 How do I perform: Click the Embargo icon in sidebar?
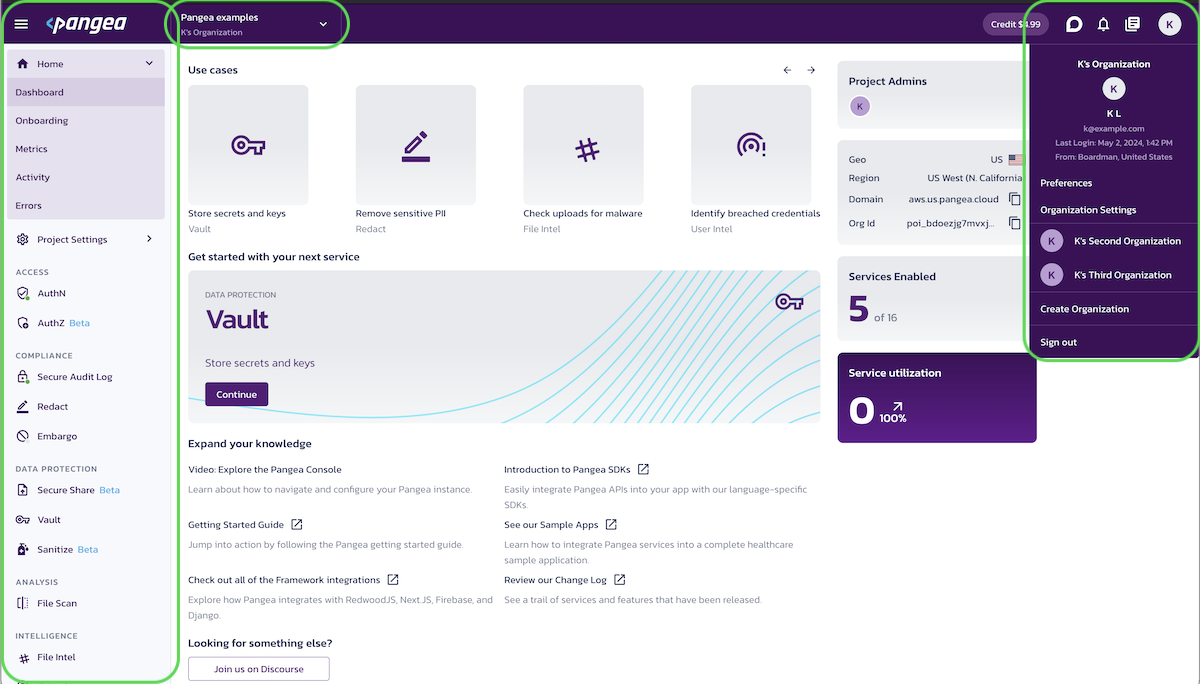tap(23, 436)
